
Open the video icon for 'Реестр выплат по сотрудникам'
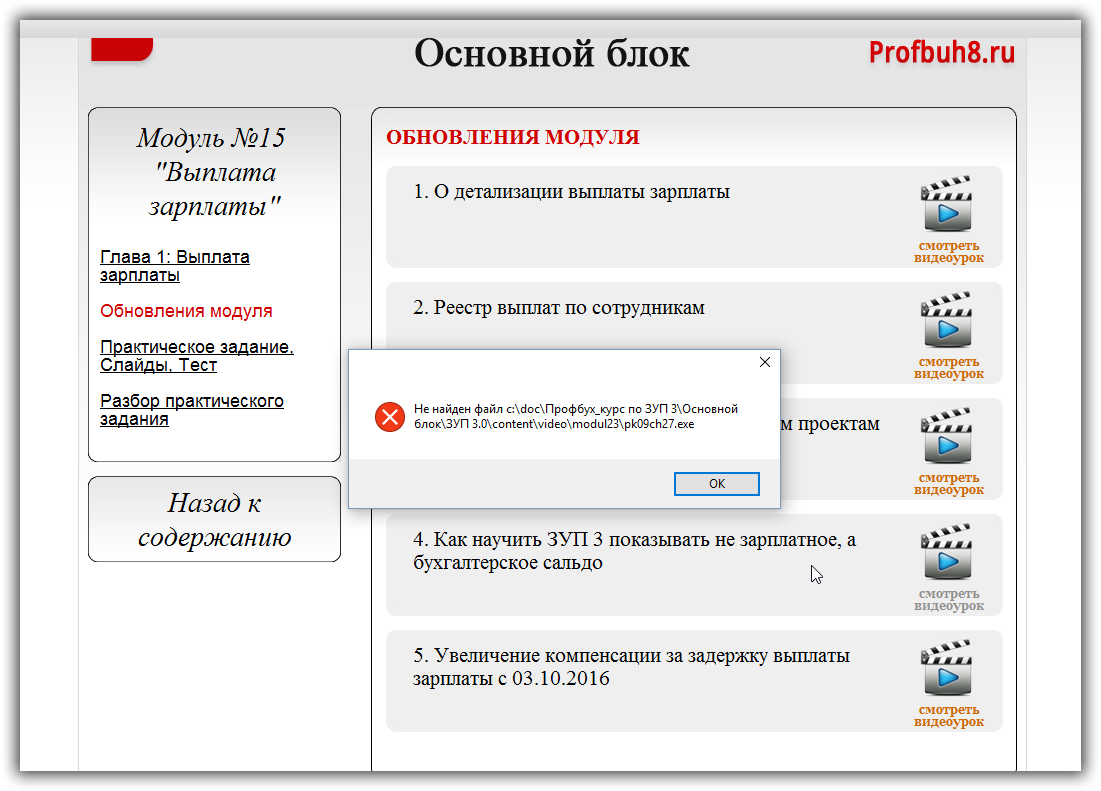tap(946, 321)
